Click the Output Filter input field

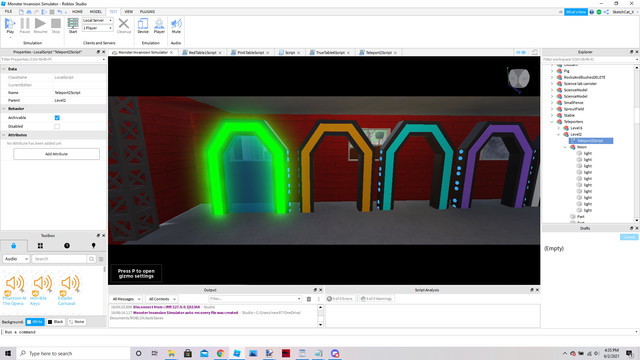[254, 299]
